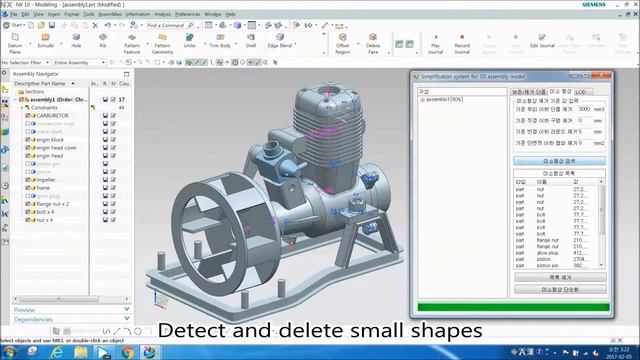
Task: Delete using the X toolbar icon
Action: pos(95,25)
